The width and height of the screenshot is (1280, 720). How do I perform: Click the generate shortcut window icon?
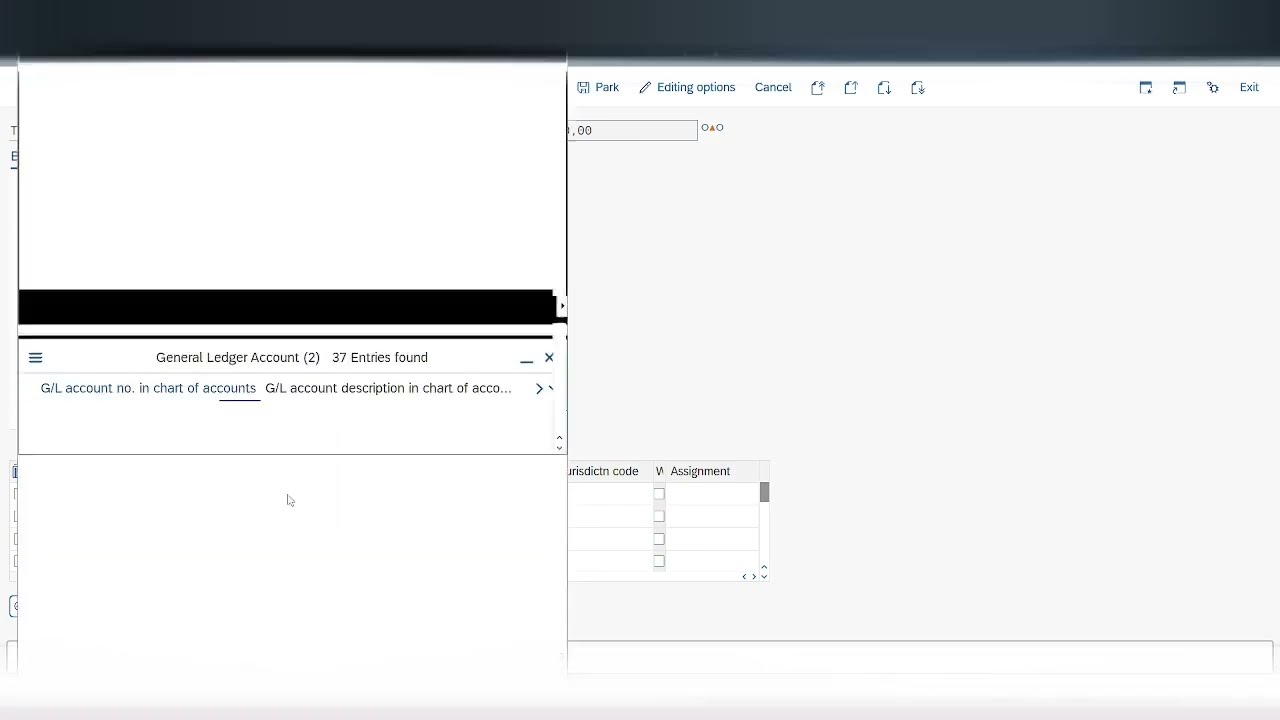pyautogui.click(x=1179, y=88)
